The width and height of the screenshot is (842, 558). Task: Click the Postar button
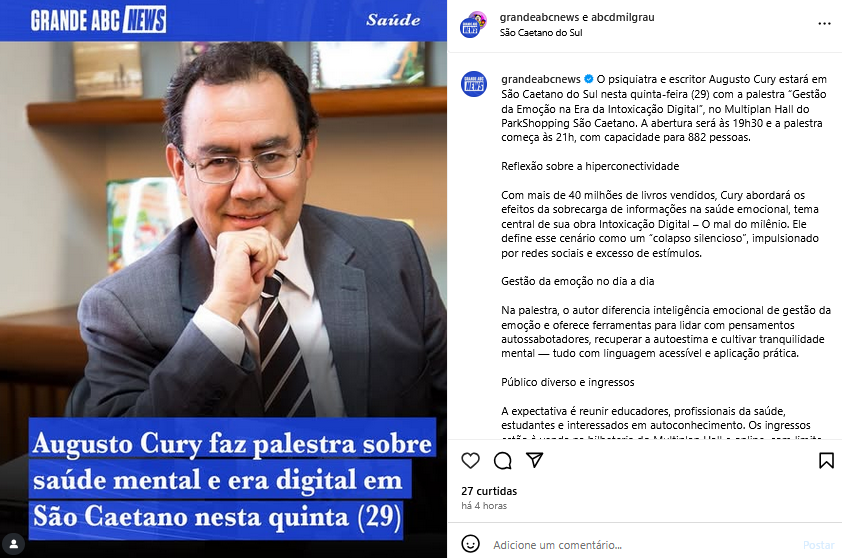(x=818, y=545)
